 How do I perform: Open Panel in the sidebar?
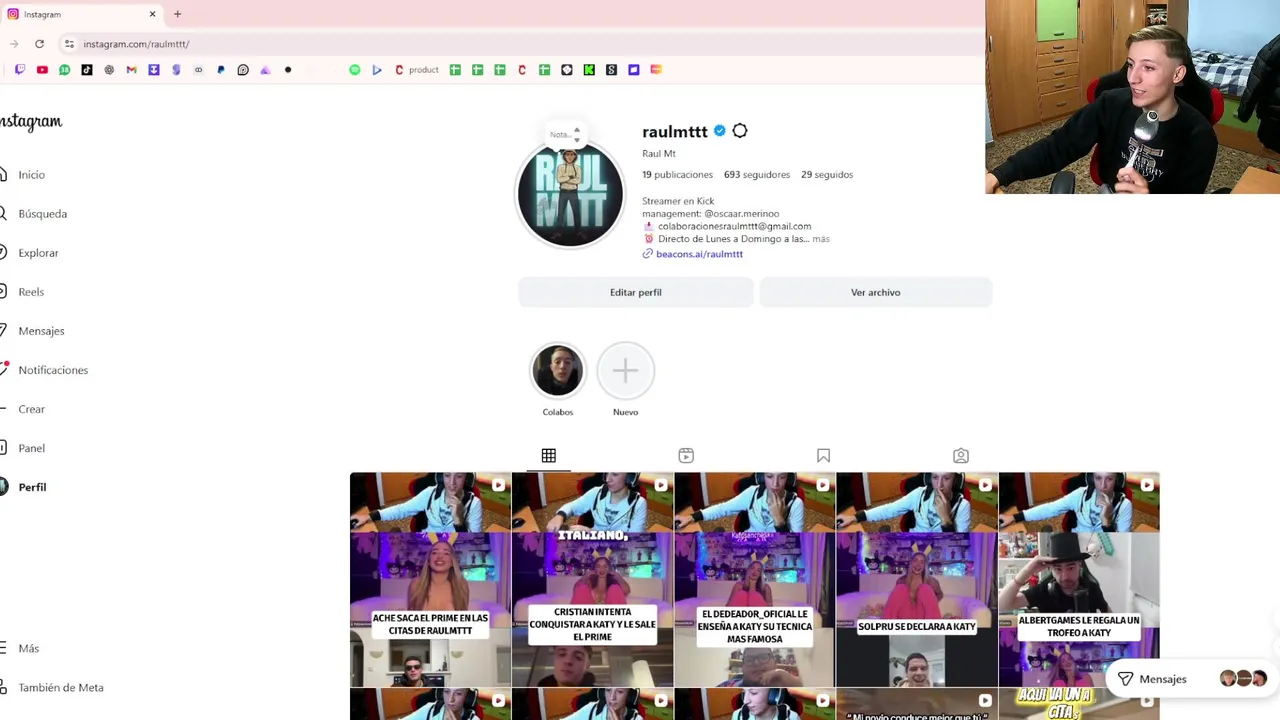[x=31, y=448]
